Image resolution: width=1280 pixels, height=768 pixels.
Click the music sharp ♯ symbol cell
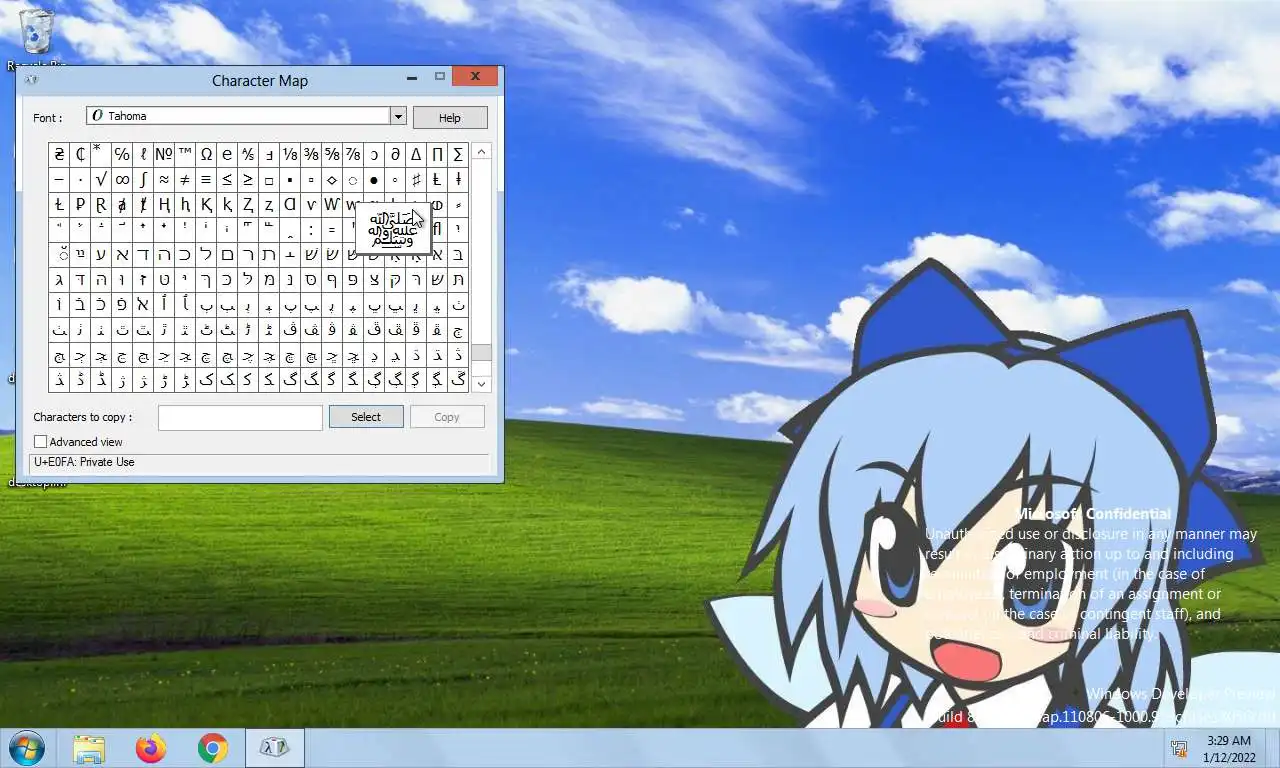click(x=416, y=180)
